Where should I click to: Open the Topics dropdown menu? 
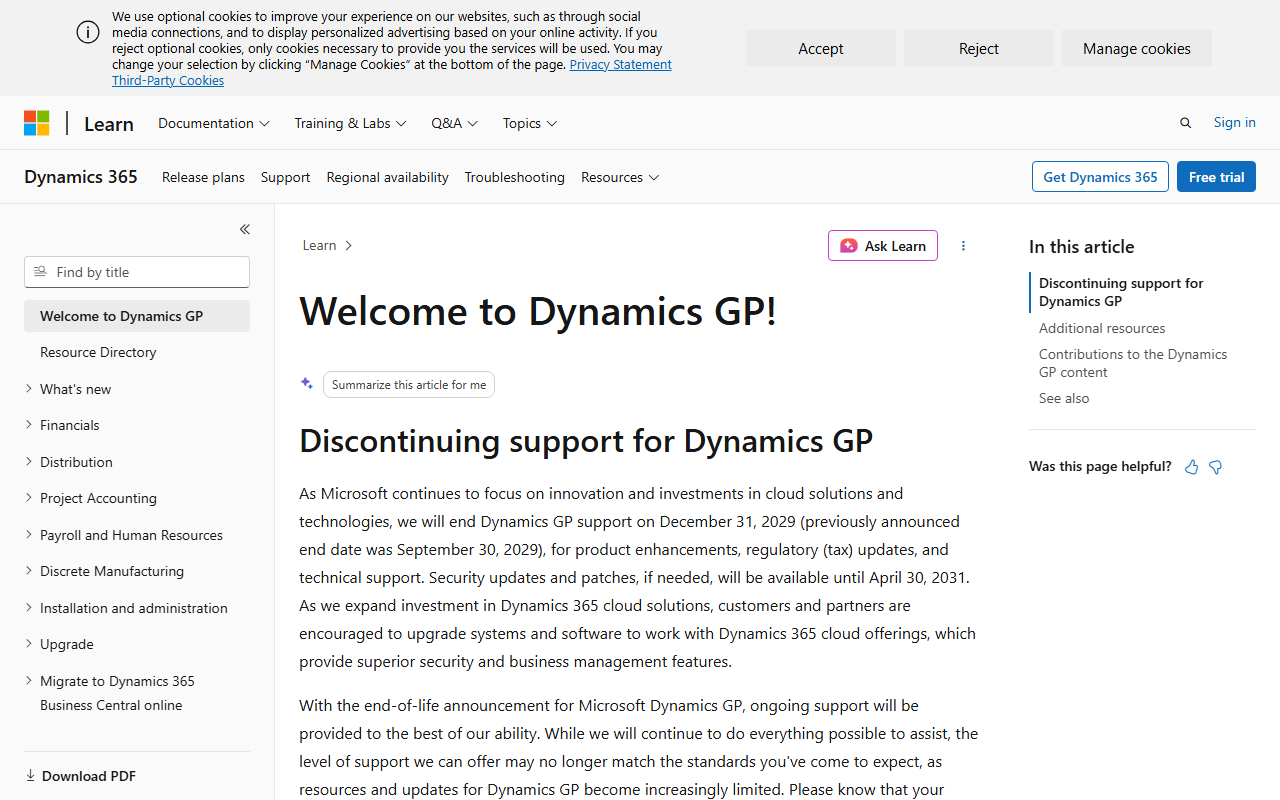point(530,123)
